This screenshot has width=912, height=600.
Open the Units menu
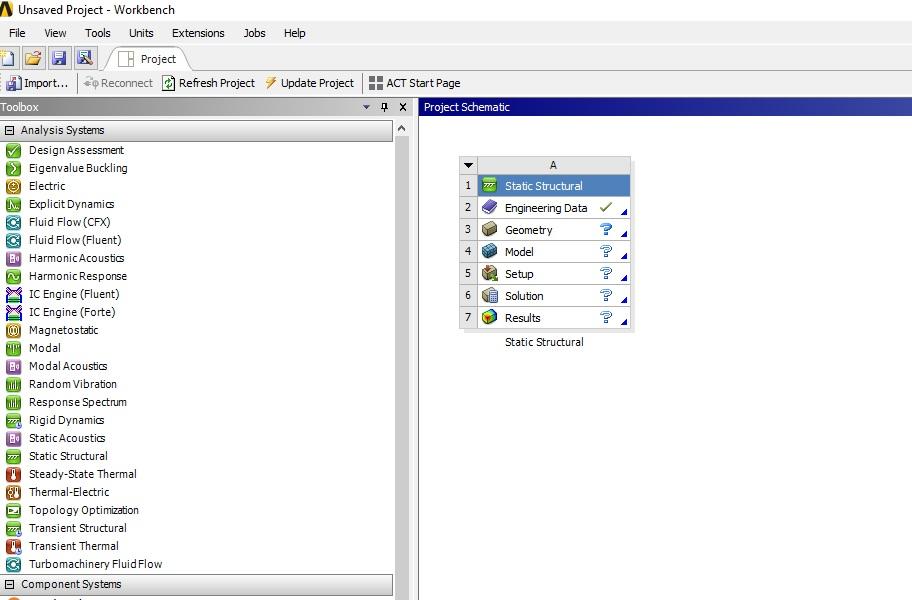[x=141, y=33]
